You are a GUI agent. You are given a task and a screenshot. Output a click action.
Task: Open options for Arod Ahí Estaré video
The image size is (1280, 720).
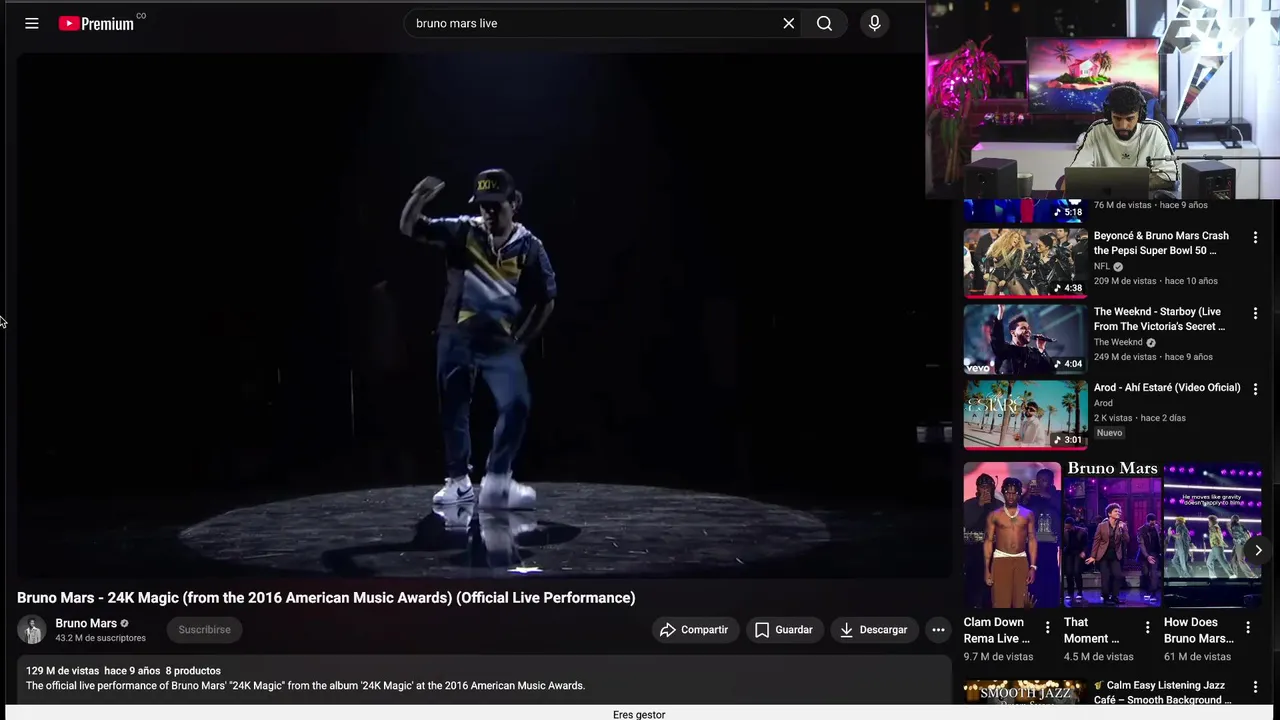click(x=1255, y=389)
